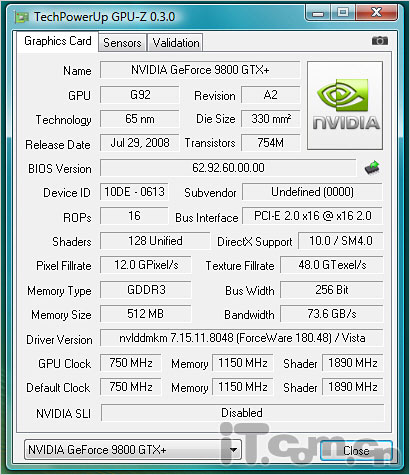Image resolution: width=410 pixels, height=475 pixels.
Task: Click the NVIDIA logo image
Action: pyautogui.click(x=345, y=105)
